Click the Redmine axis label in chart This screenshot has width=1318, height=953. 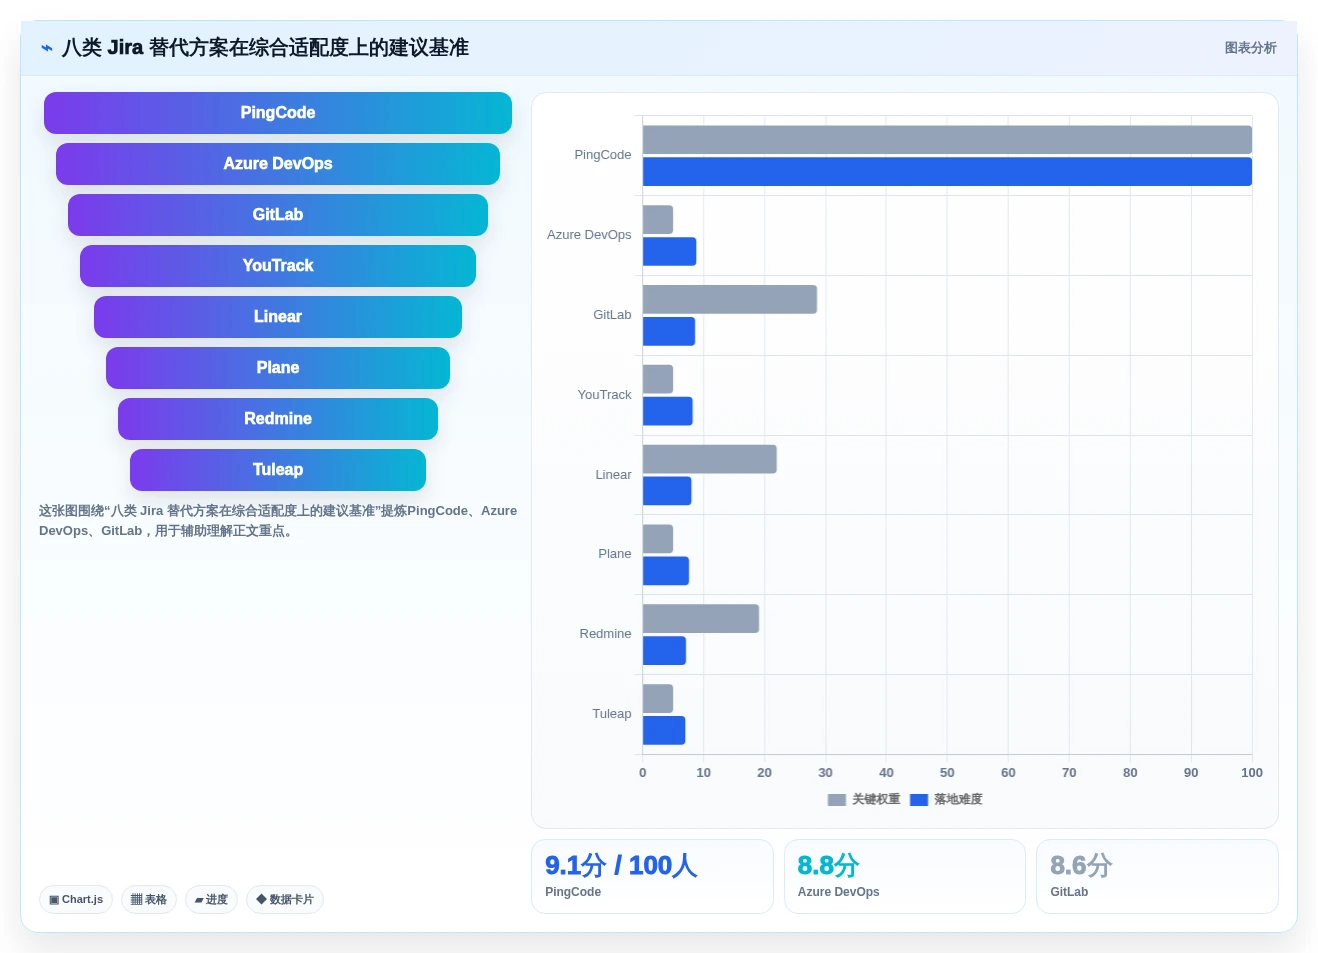(605, 634)
